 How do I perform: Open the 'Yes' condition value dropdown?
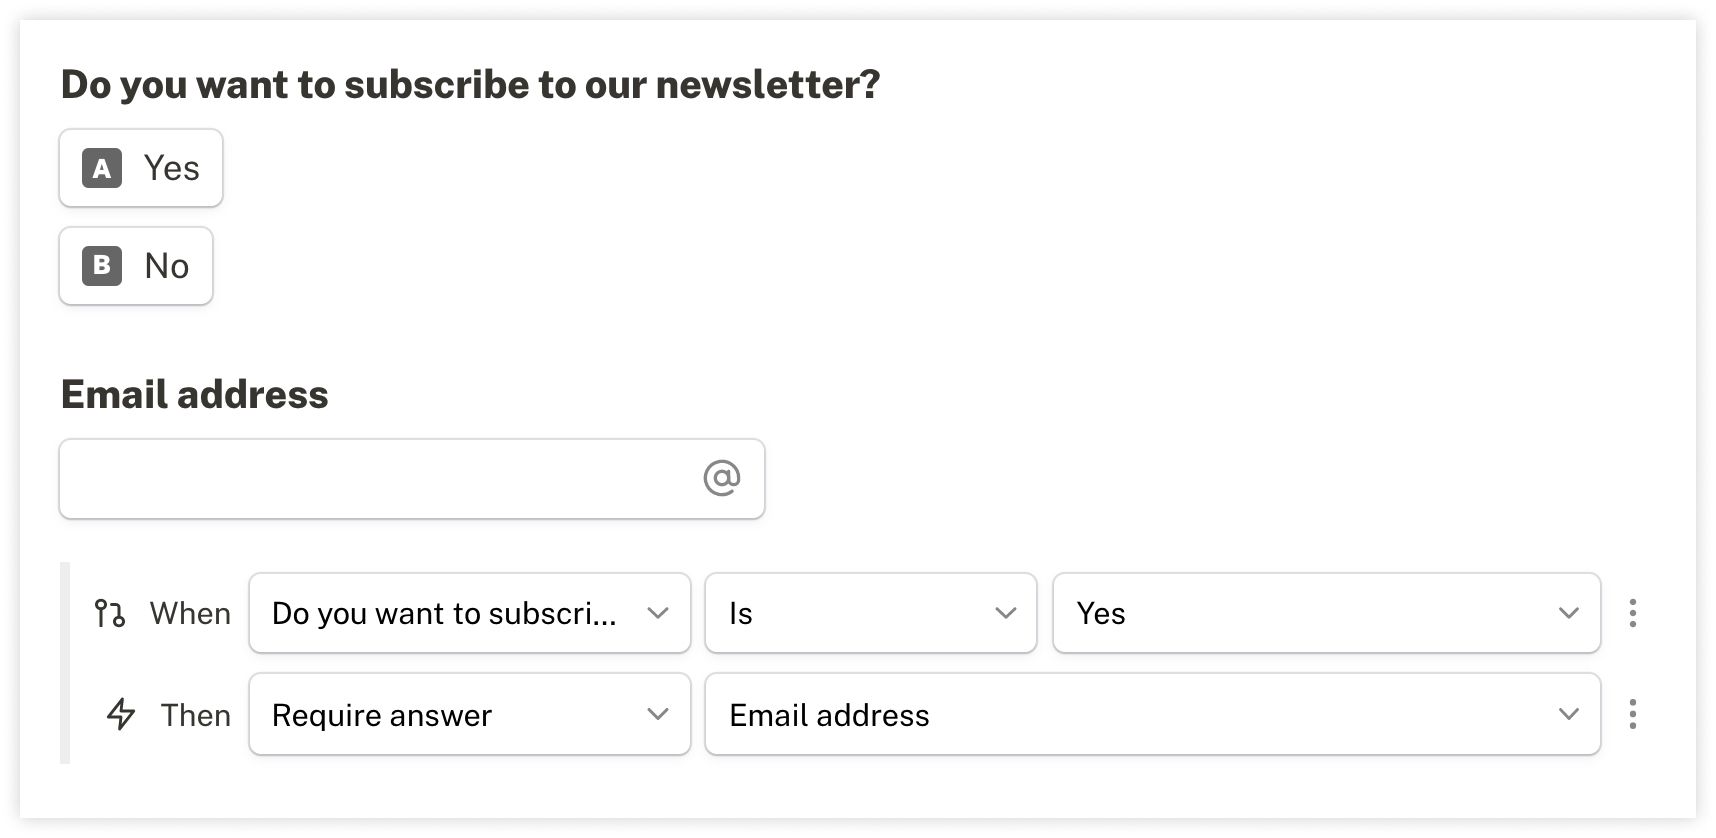(1327, 613)
